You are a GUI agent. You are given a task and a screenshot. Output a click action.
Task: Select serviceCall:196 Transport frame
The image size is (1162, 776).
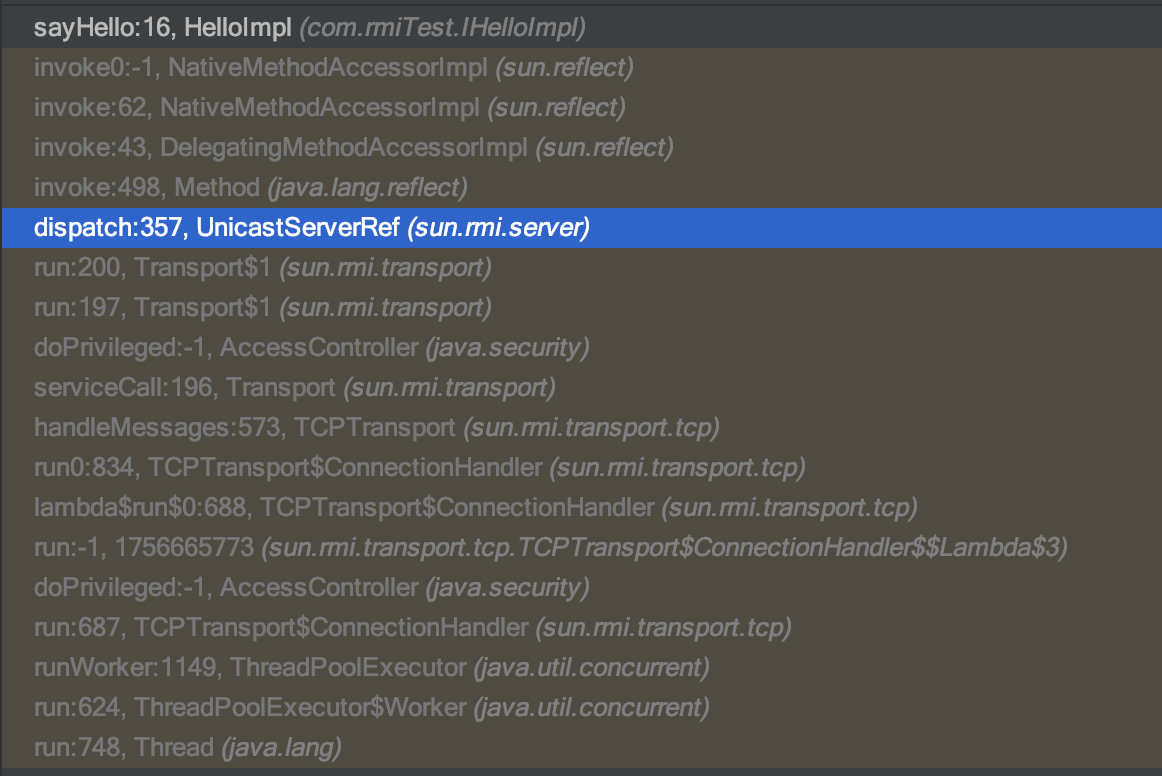point(581,388)
